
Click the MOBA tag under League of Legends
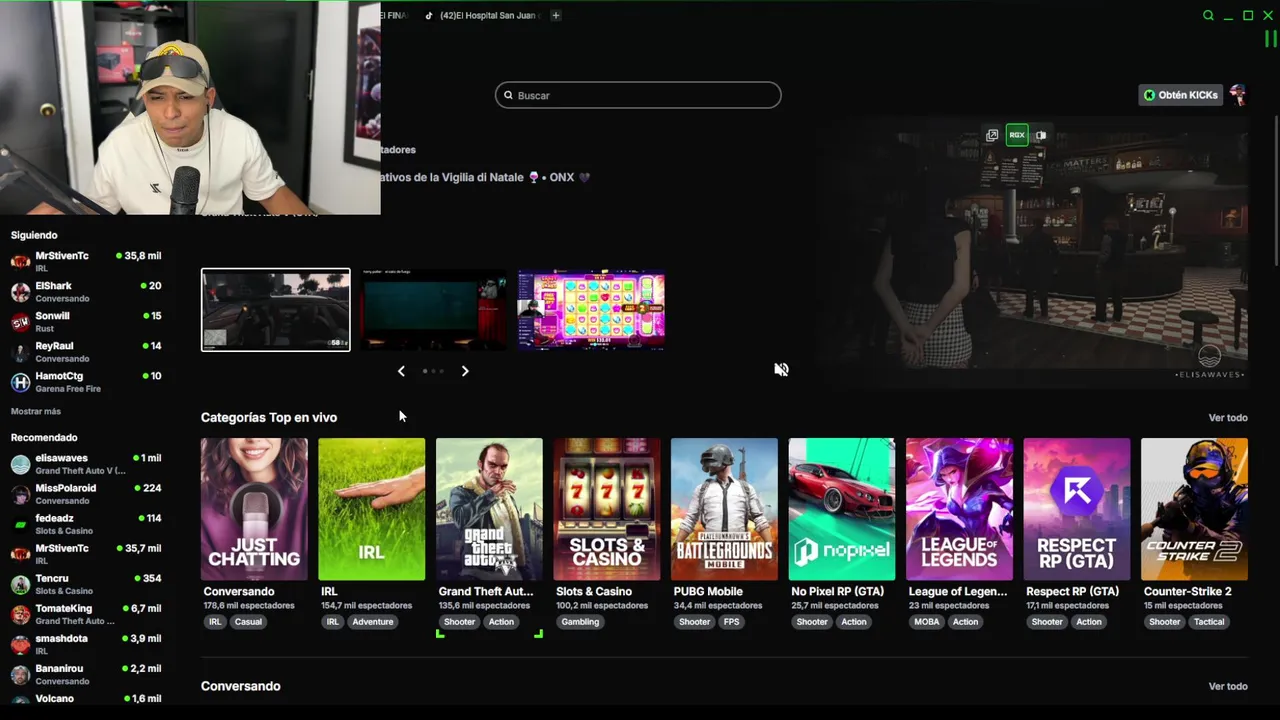click(x=926, y=622)
